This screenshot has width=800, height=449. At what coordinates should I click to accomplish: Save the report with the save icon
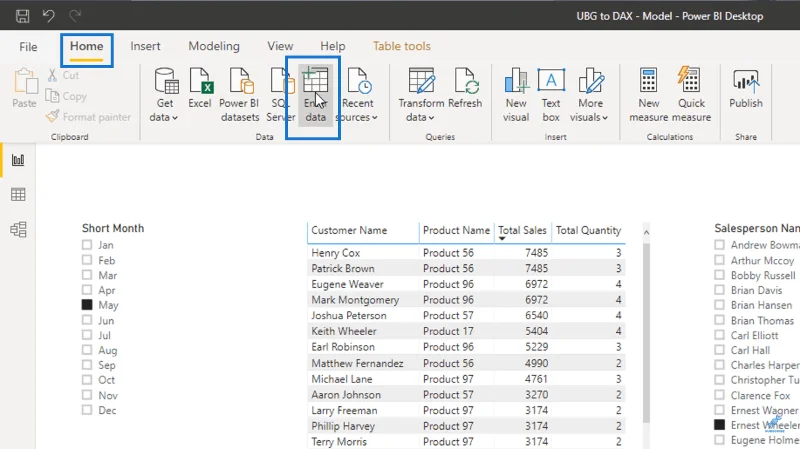(22, 16)
